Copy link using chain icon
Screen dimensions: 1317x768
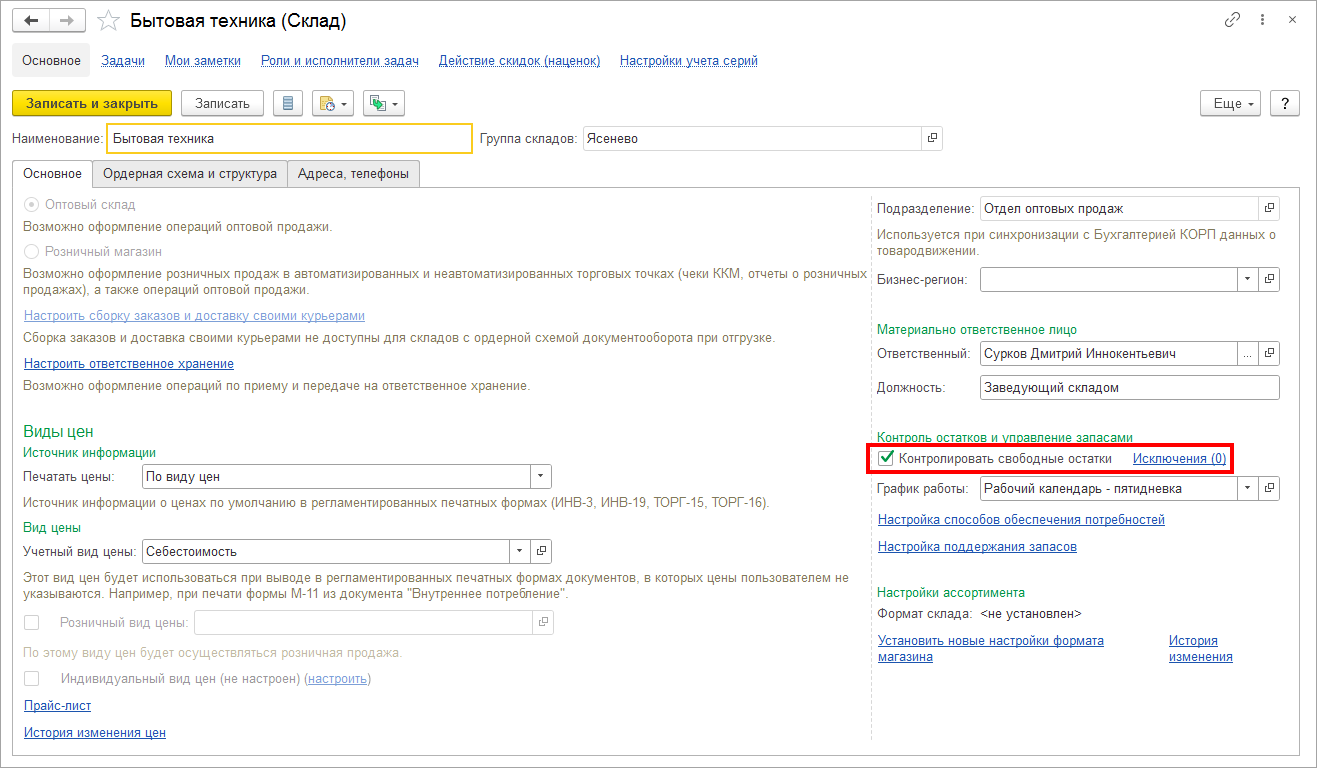click(1232, 20)
